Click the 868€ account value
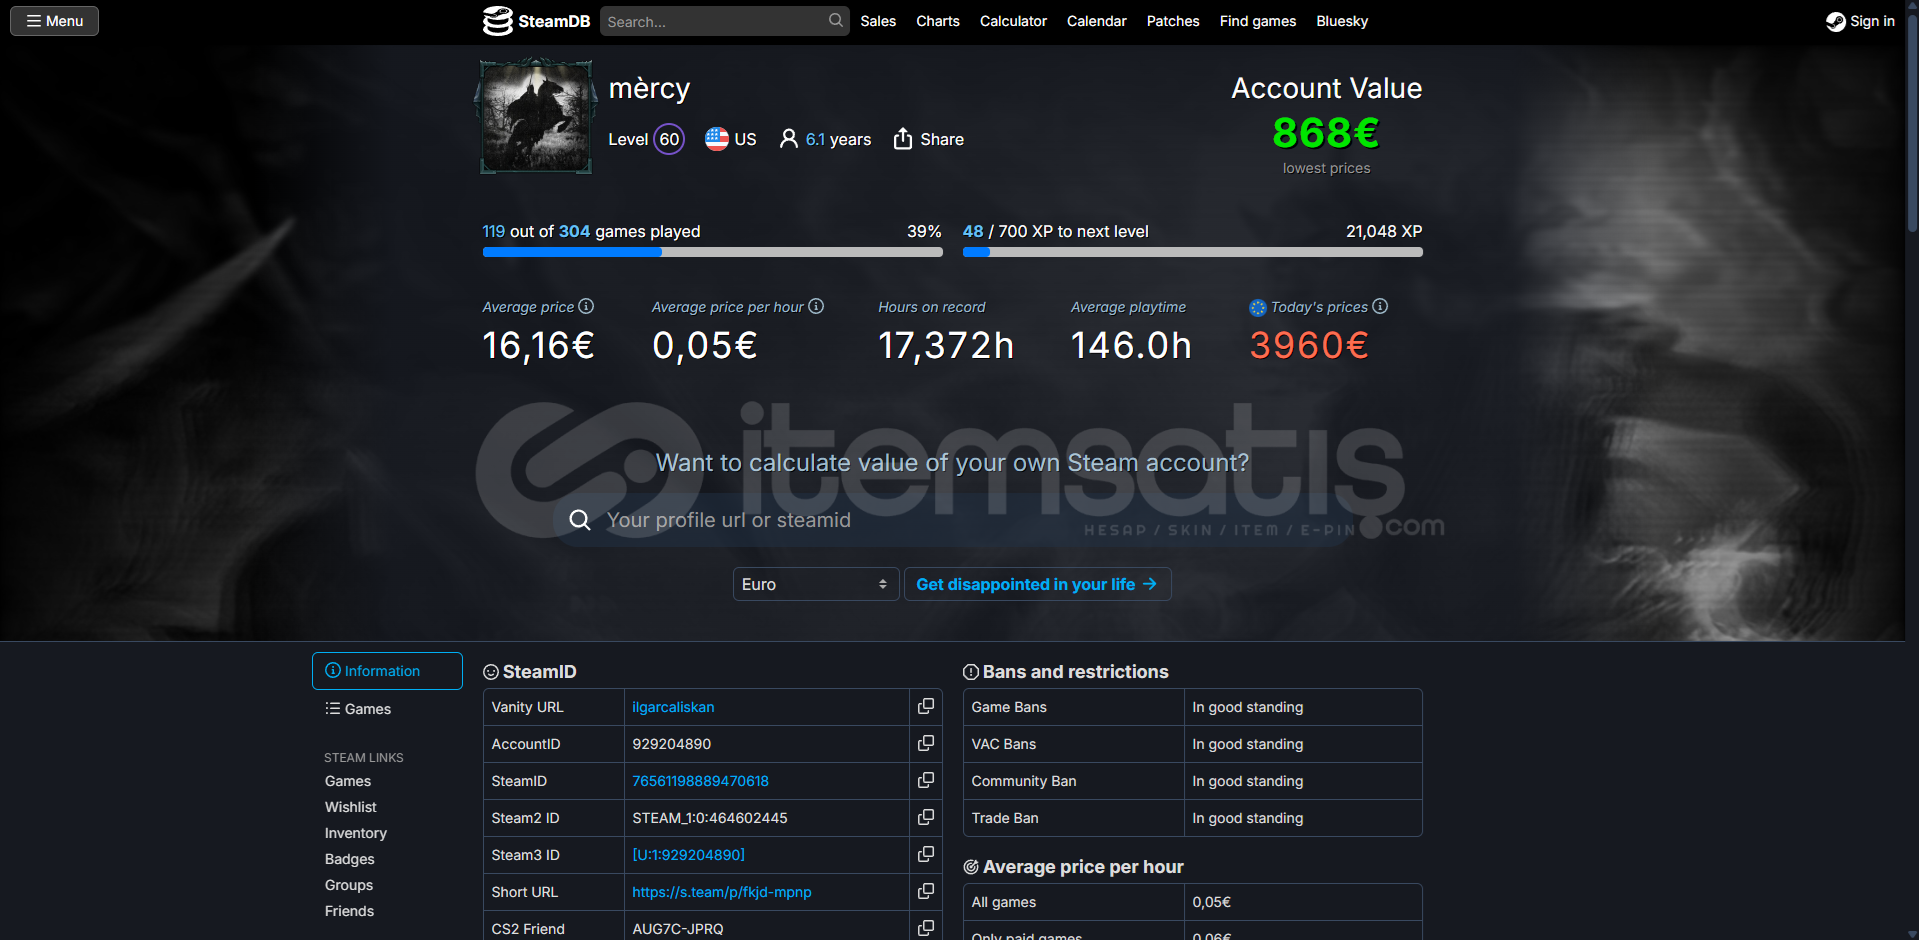Viewport: 1919px width, 940px height. point(1326,133)
